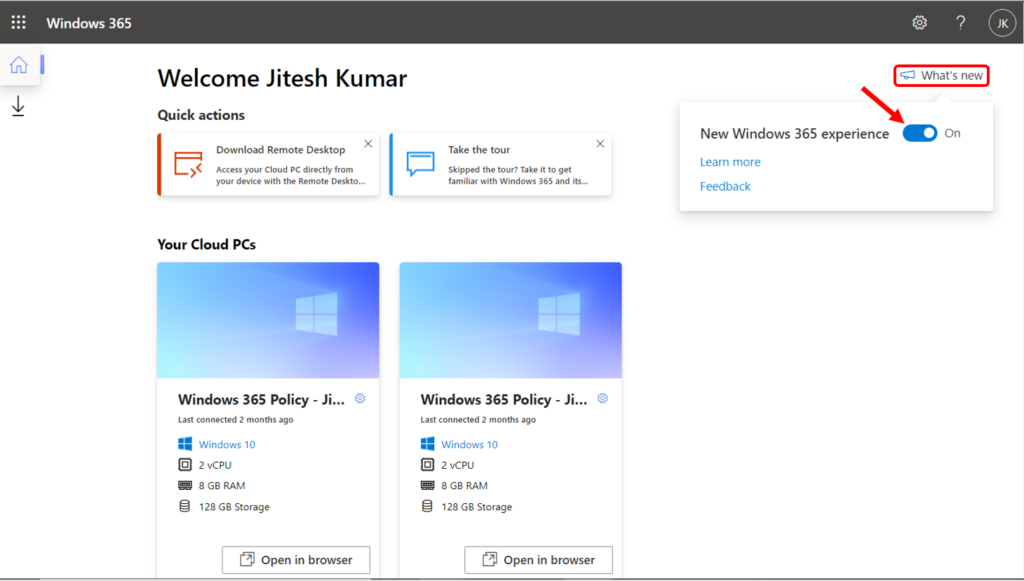Open the Take the tour quick action

pos(501,165)
